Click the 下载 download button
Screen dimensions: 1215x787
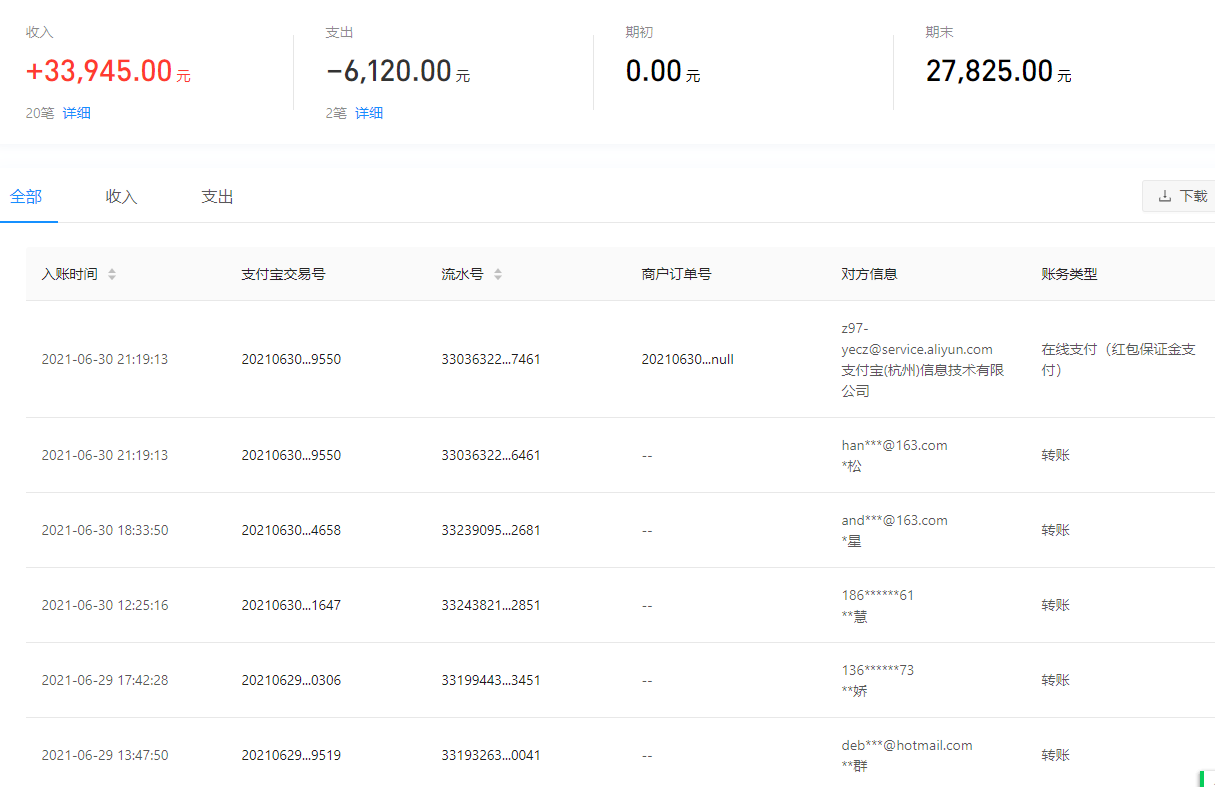(1182, 196)
